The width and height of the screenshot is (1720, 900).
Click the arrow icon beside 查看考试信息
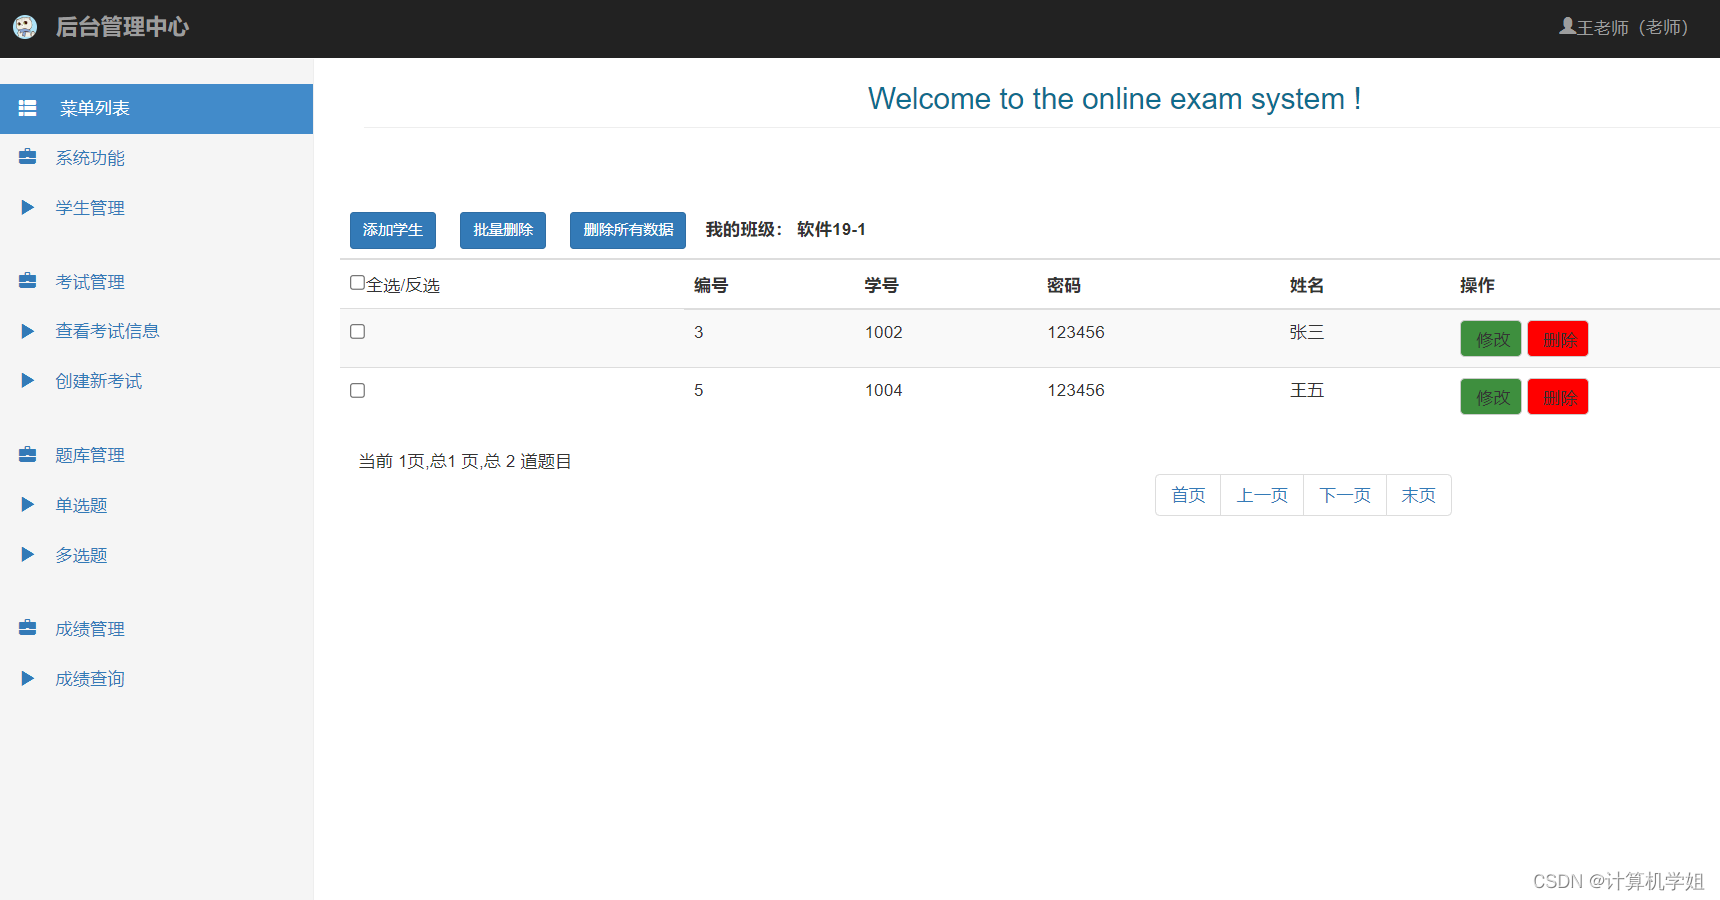(x=28, y=331)
